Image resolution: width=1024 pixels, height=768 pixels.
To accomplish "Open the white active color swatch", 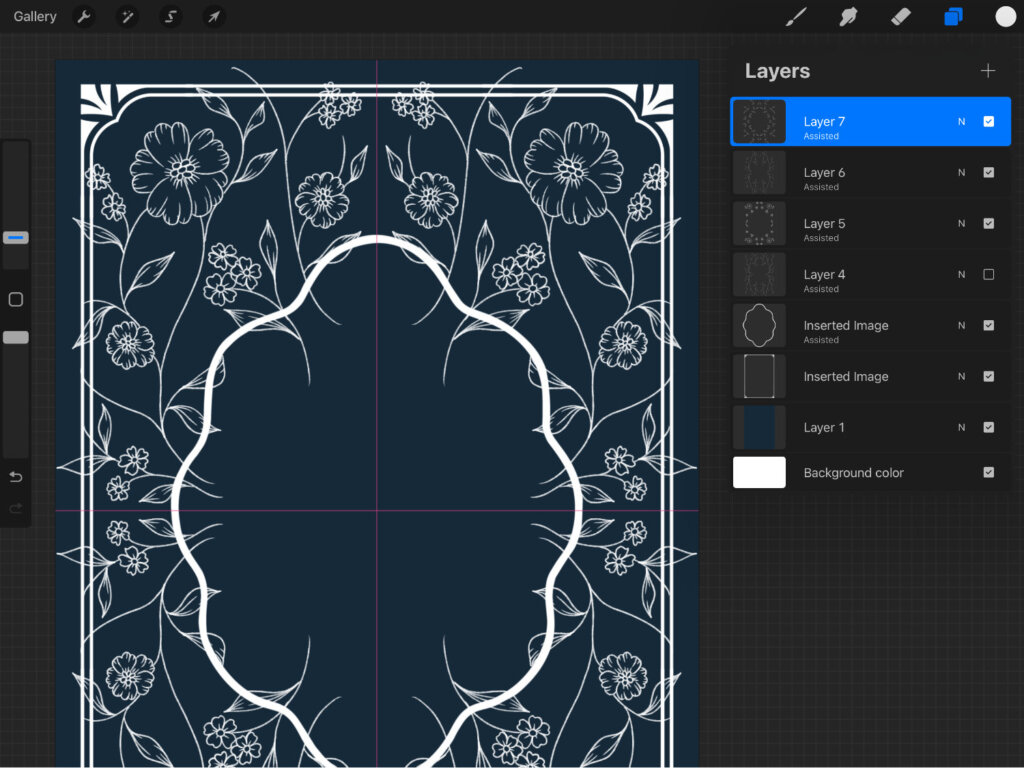I will tap(1005, 17).
